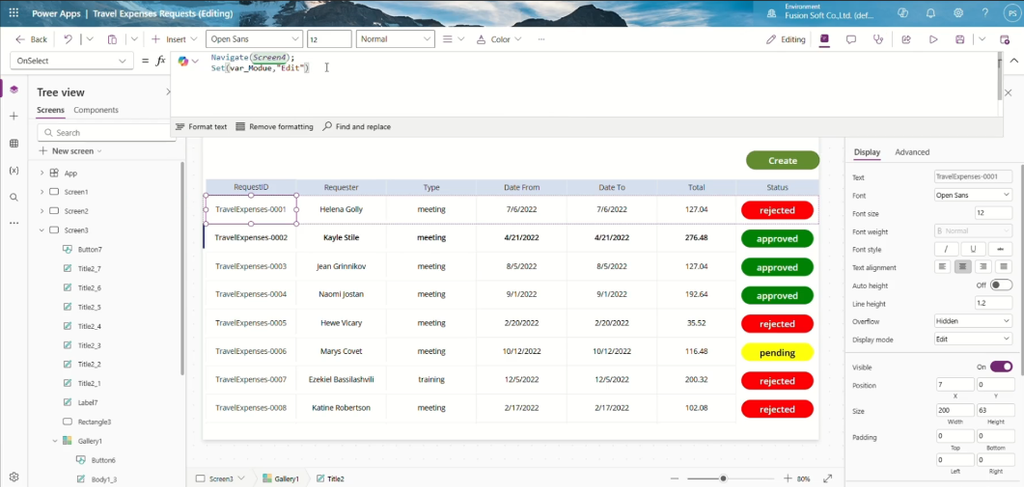Open the Properties pane icon in the command bar
This screenshot has width=1024, height=487.
click(824, 39)
